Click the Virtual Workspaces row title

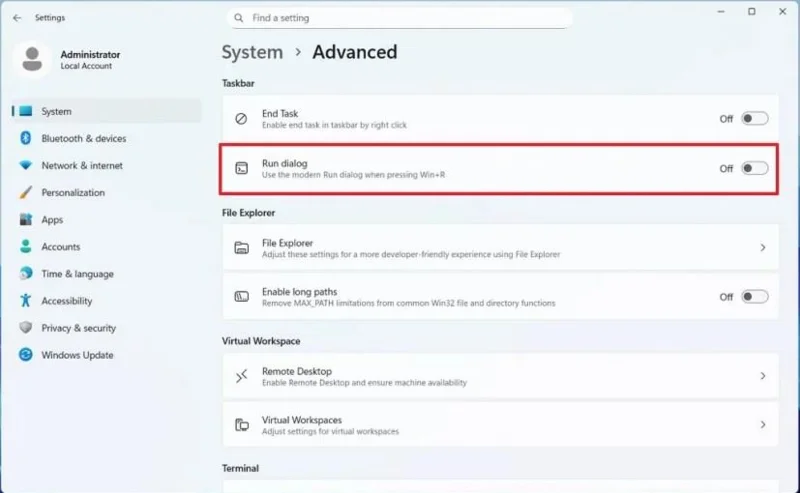302,420
